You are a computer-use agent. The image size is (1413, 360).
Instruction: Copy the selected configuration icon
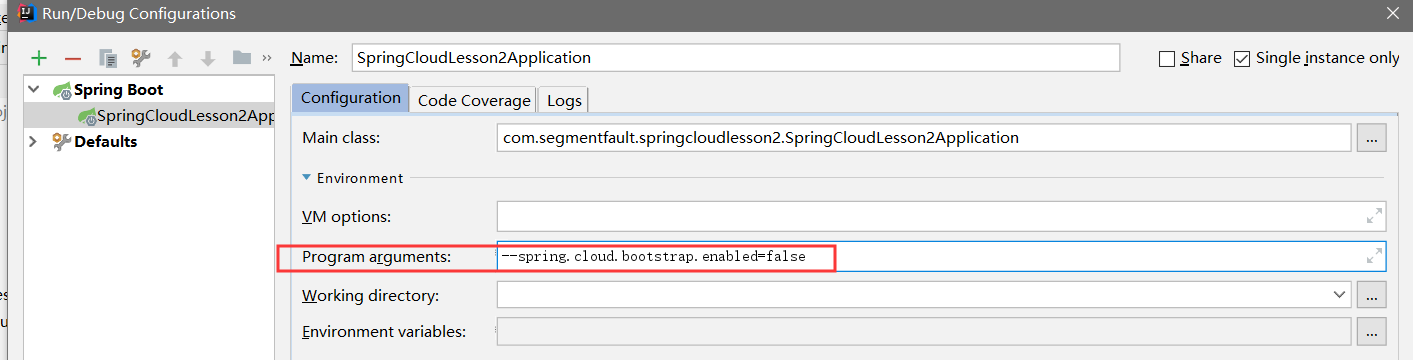click(x=108, y=58)
